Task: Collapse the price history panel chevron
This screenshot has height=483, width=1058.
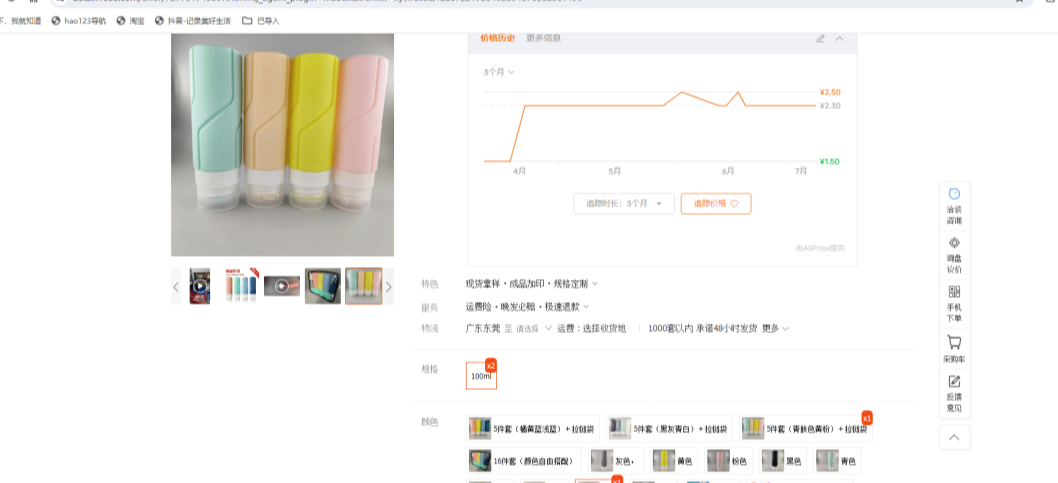Action: click(839, 38)
